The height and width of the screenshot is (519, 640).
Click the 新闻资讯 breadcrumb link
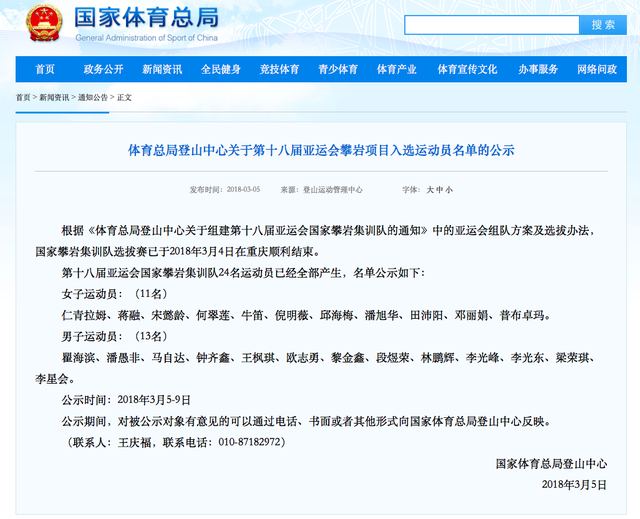pos(54,98)
